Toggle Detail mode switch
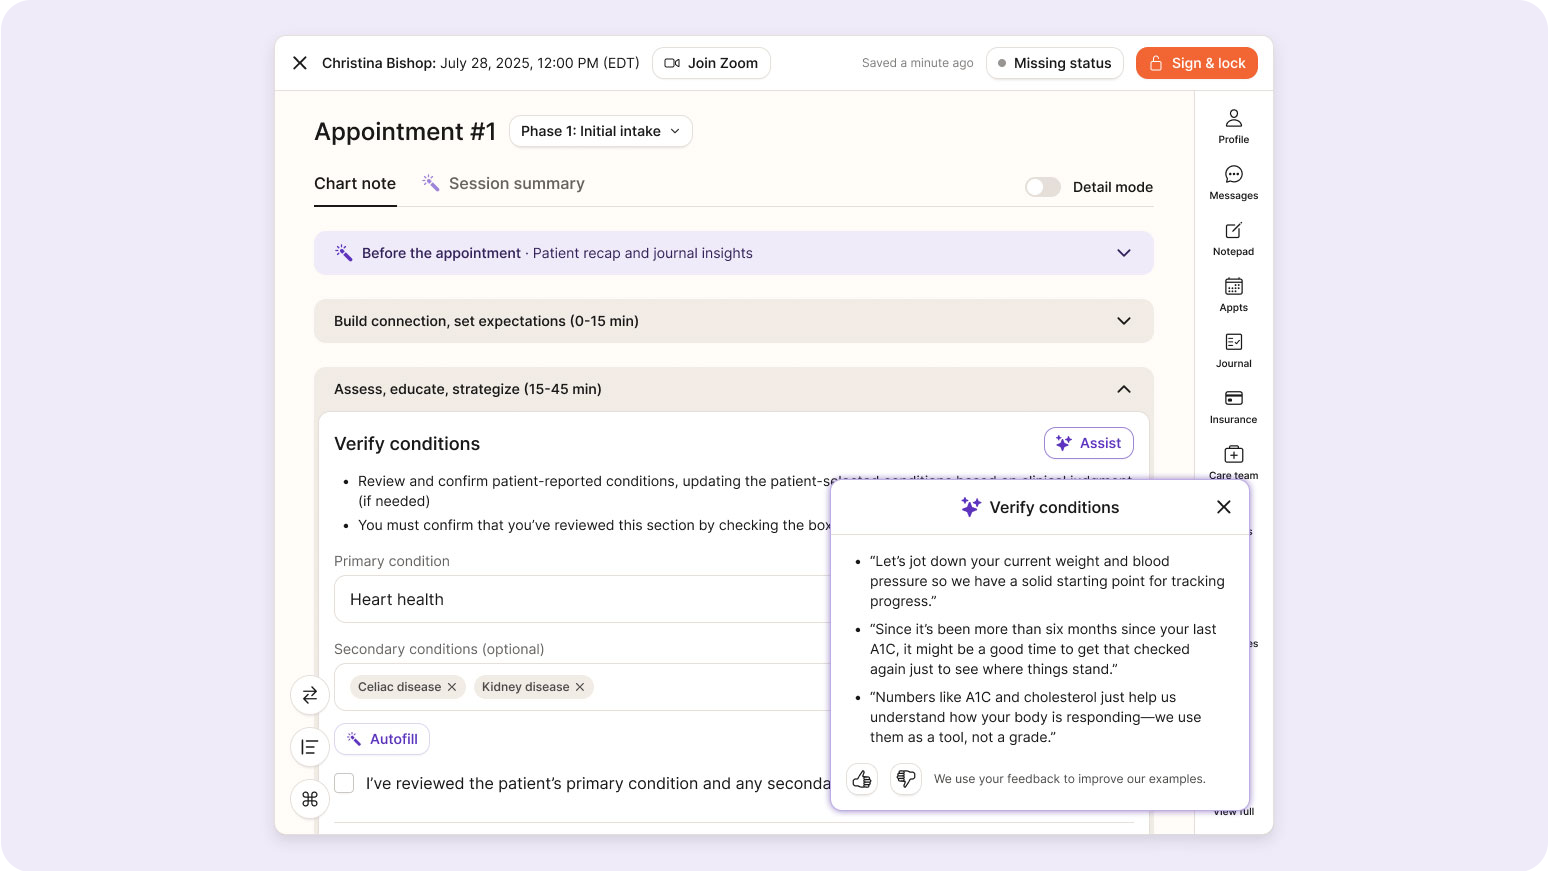 coord(1043,187)
